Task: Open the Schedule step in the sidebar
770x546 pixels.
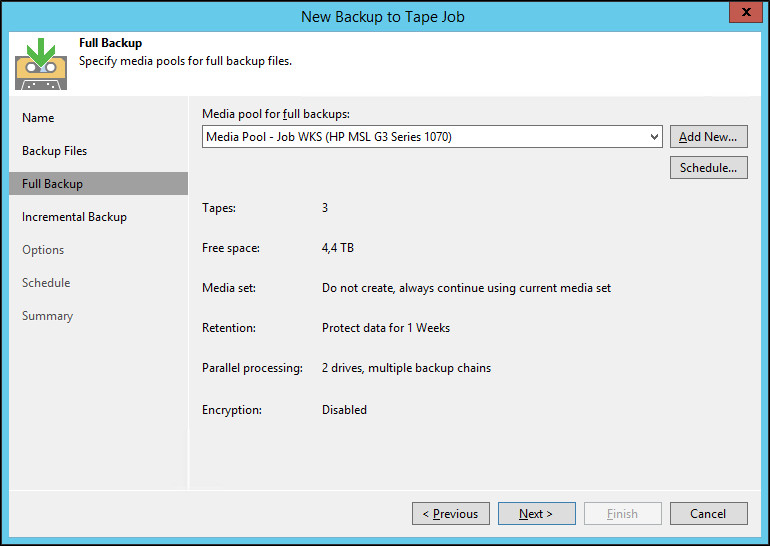Action: coord(46,283)
